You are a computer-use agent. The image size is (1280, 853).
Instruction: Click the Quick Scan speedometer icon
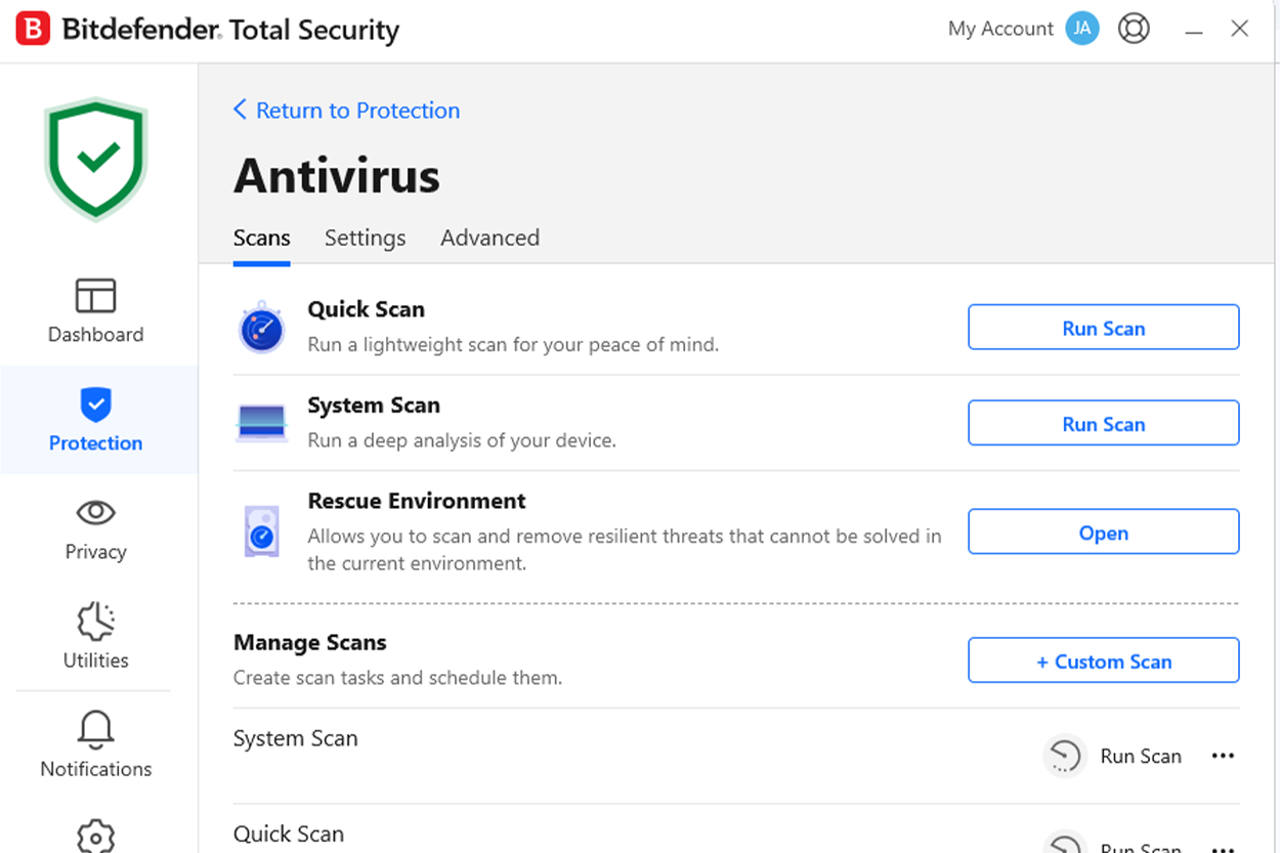tap(262, 327)
